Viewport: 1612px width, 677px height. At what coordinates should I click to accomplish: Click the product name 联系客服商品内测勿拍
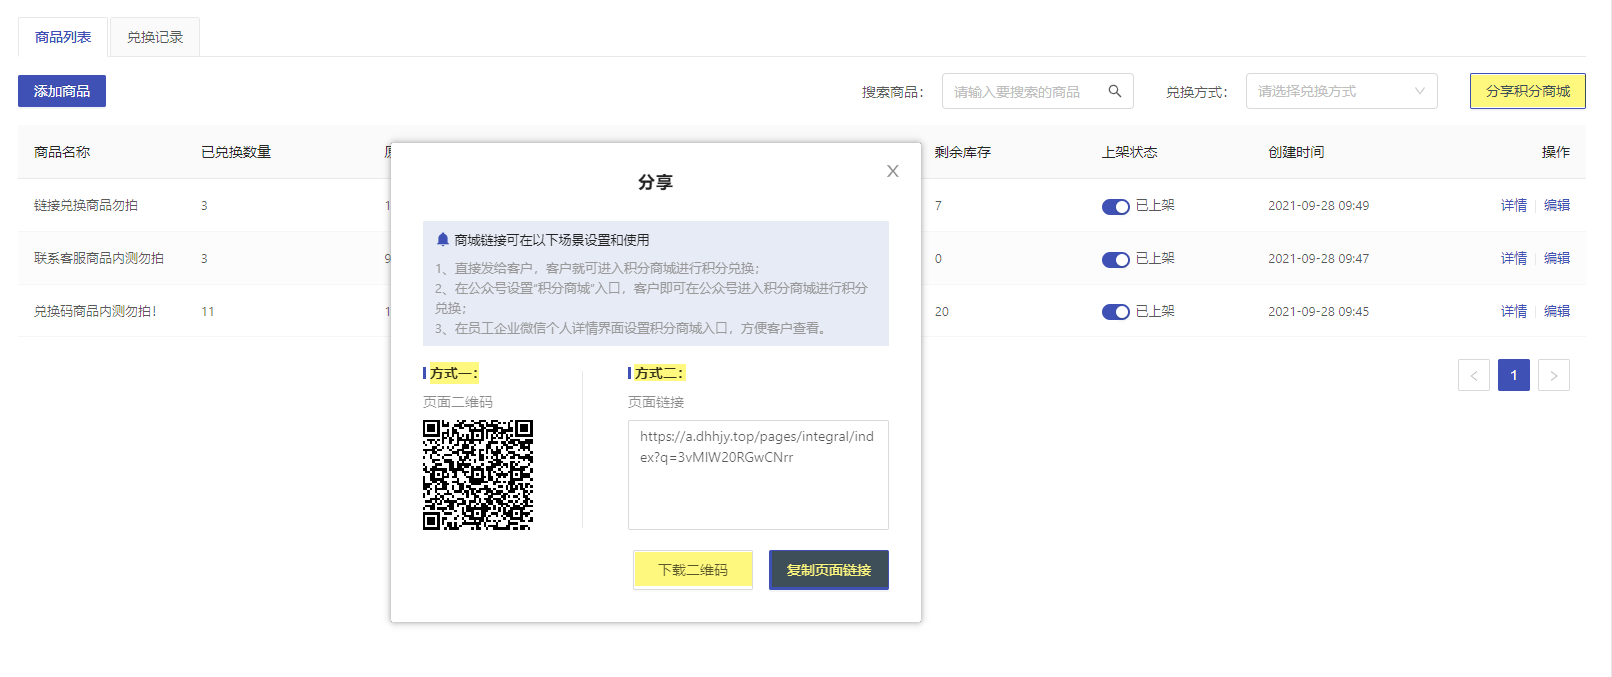(x=99, y=258)
